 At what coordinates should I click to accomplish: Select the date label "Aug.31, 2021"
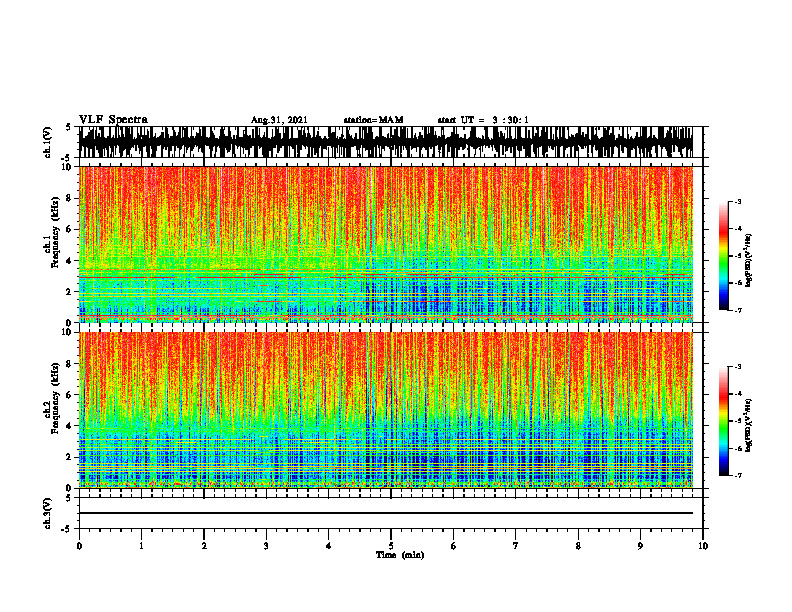[x=279, y=120]
